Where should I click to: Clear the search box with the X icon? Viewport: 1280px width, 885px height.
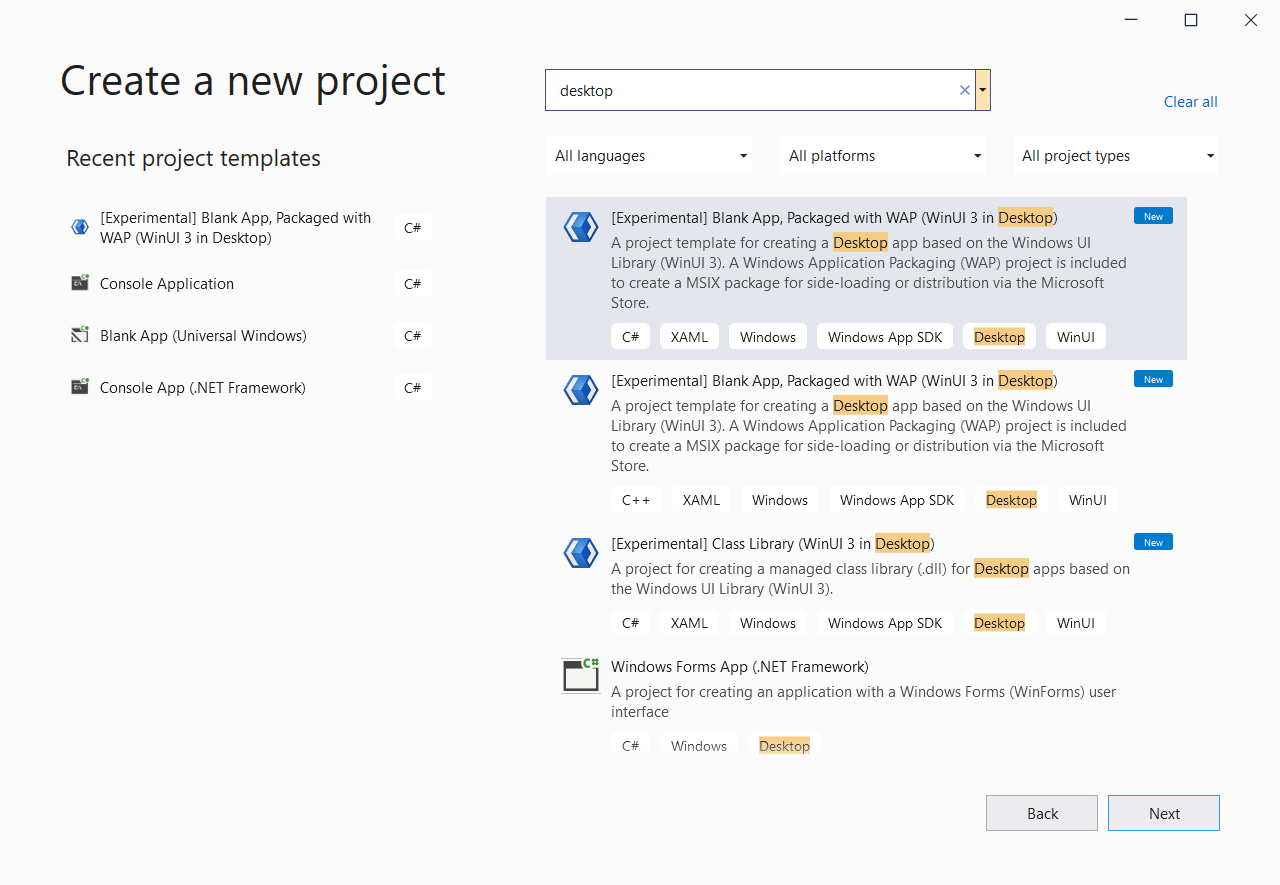[965, 90]
